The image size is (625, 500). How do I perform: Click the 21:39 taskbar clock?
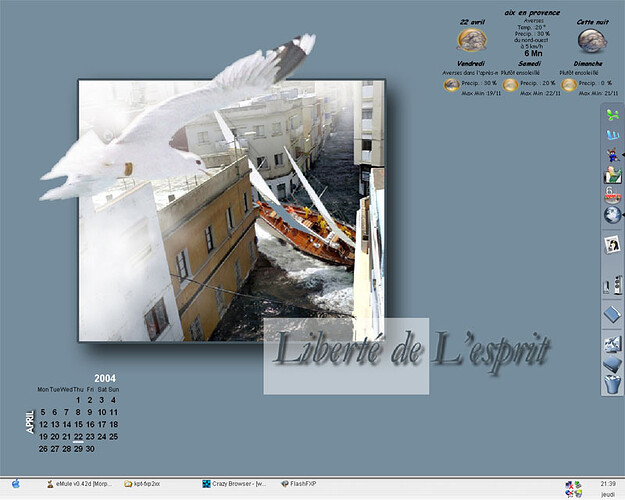coord(608,483)
